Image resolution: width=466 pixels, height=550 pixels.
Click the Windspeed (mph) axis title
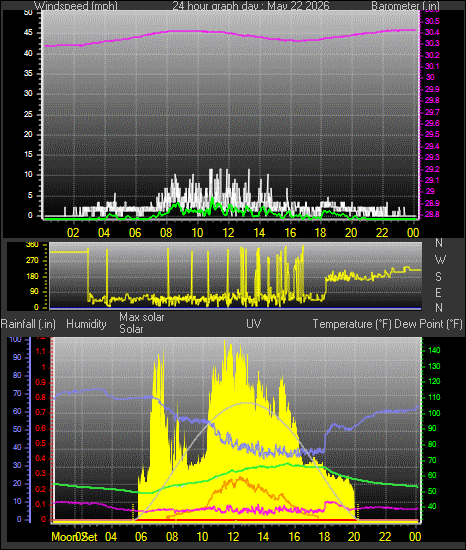pyautogui.click(x=76, y=6)
